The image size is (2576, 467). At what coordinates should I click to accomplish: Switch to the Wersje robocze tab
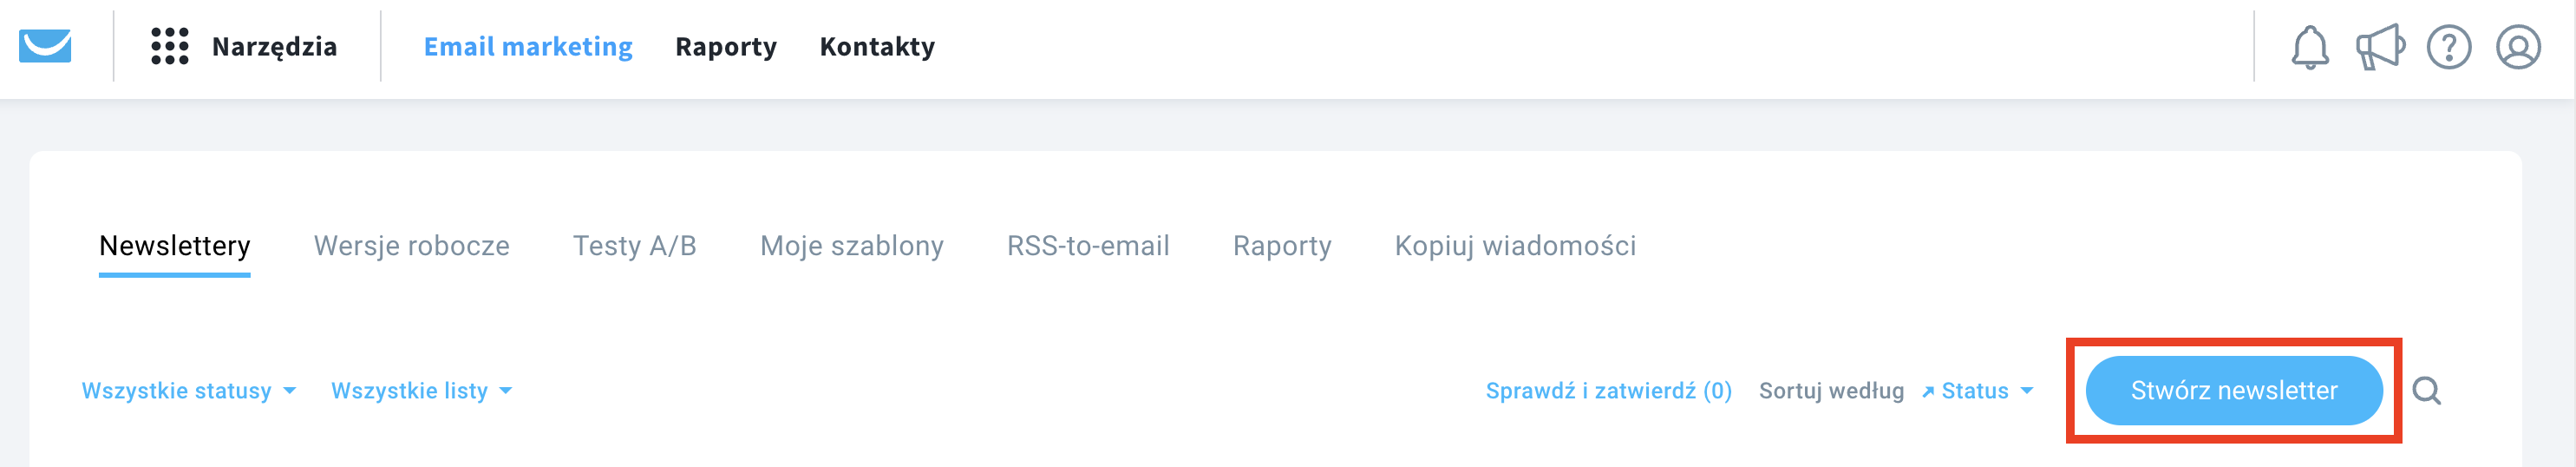[x=412, y=246]
